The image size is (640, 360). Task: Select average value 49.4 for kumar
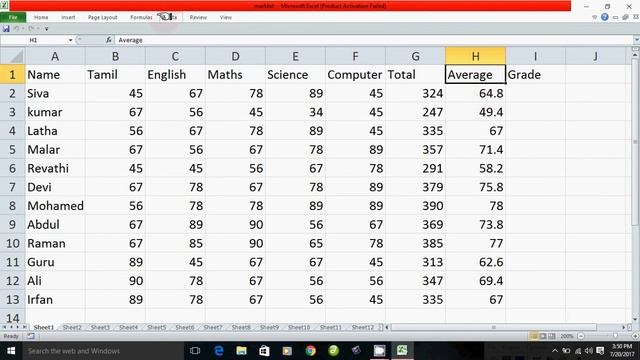coord(476,112)
